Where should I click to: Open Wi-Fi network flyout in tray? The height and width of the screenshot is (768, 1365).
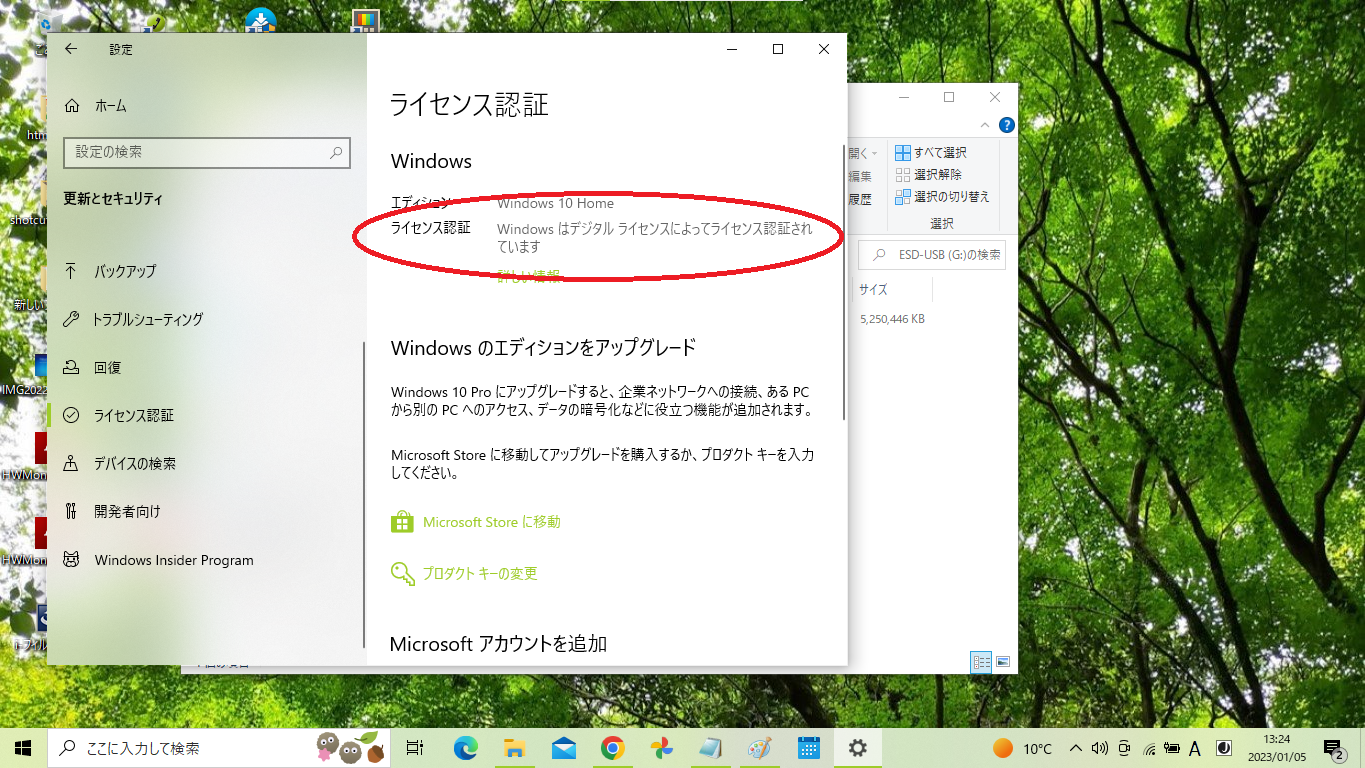(x=1148, y=748)
